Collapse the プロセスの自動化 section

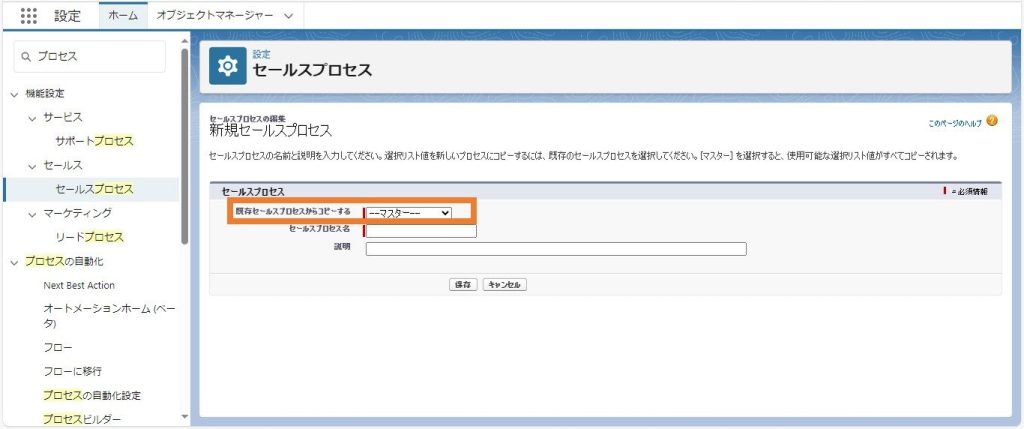tap(14, 262)
